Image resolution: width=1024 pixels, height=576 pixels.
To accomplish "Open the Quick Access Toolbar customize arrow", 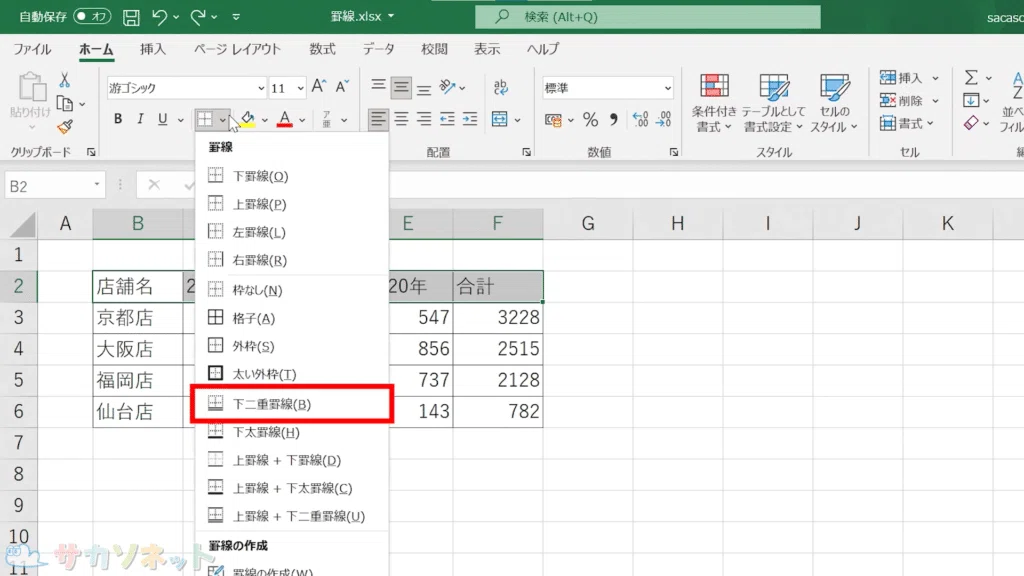I will (236, 17).
